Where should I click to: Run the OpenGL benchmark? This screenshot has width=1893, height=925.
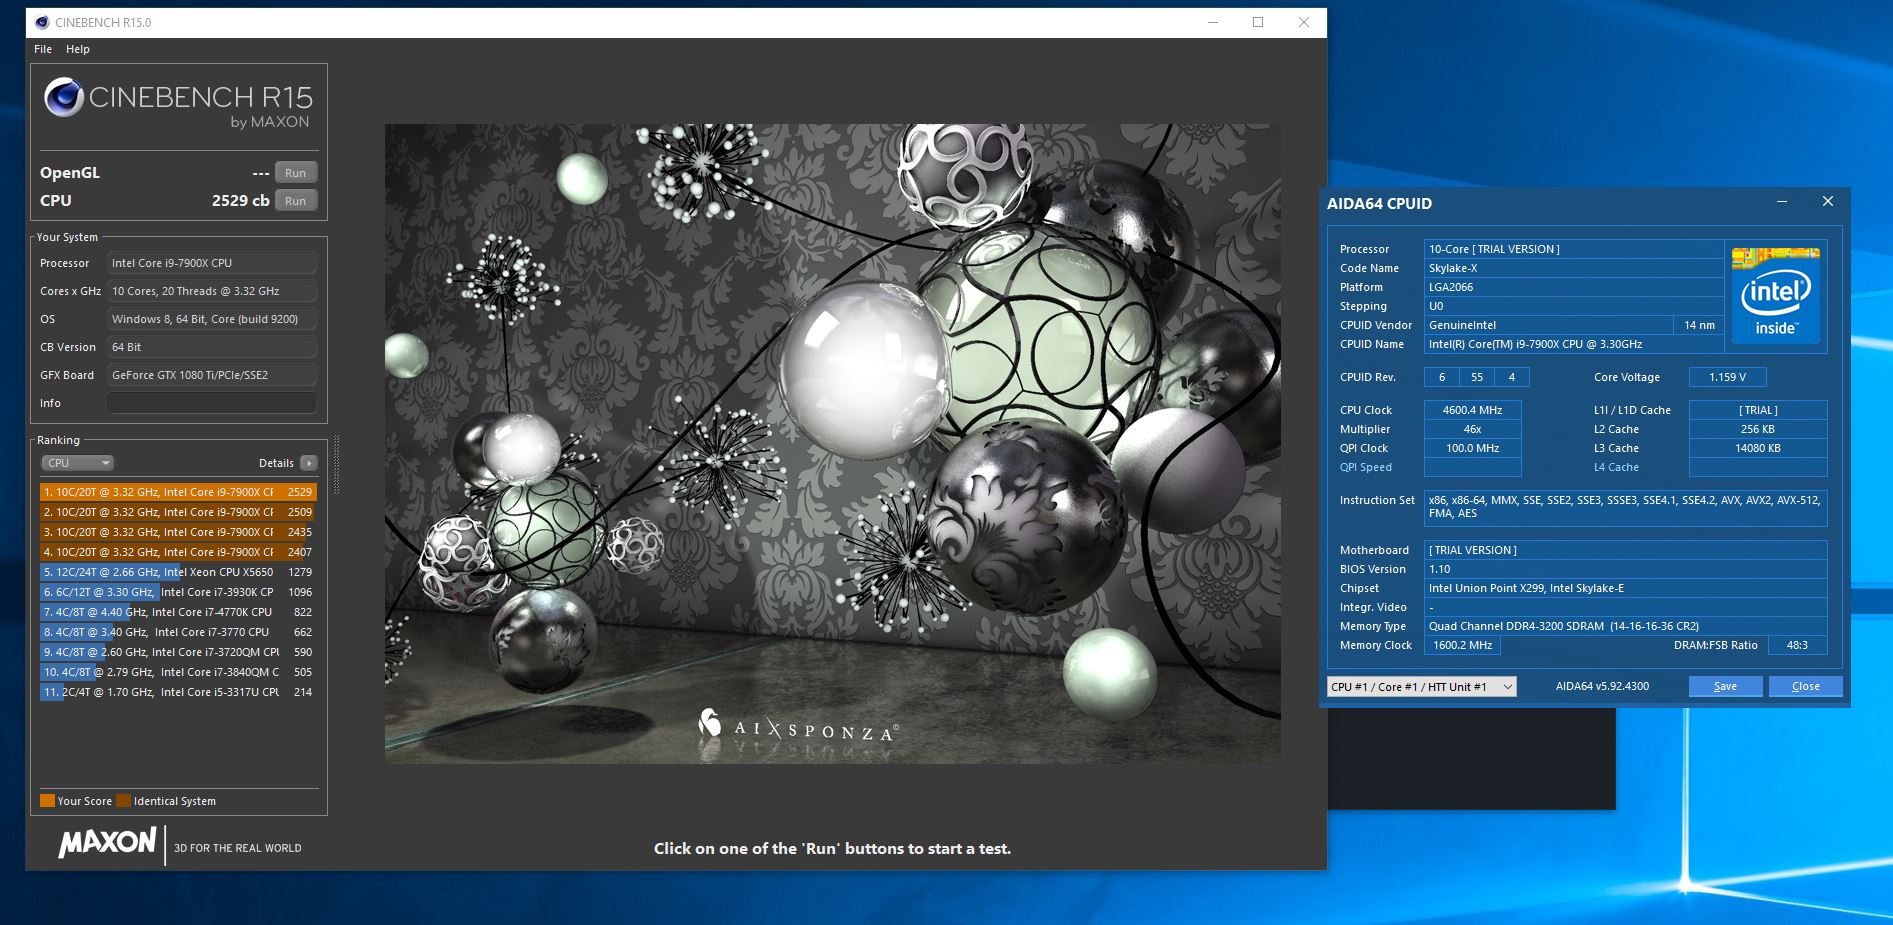coord(296,173)
